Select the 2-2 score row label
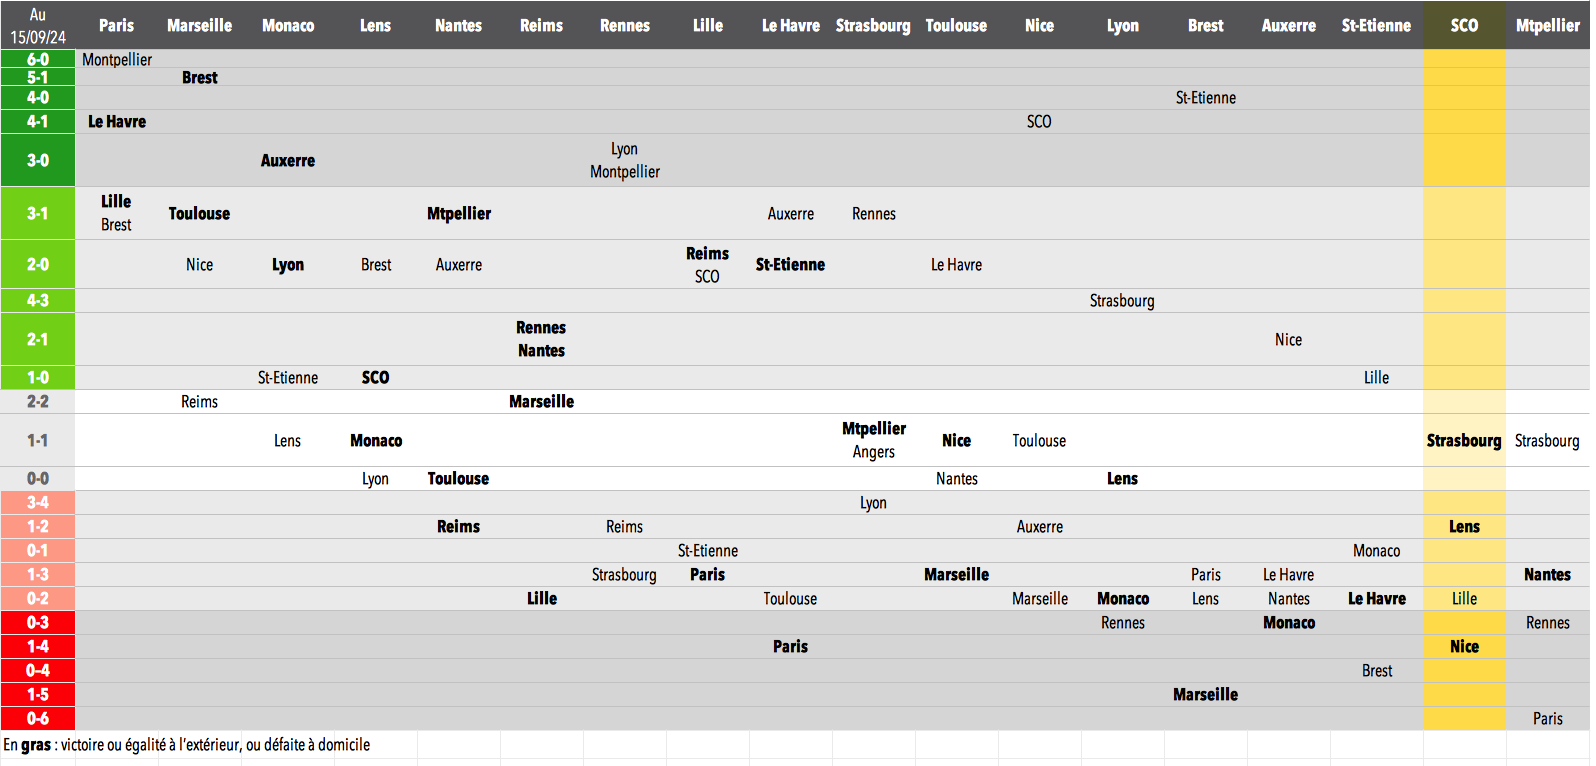The image size is (1596, 766). (38, 401)
